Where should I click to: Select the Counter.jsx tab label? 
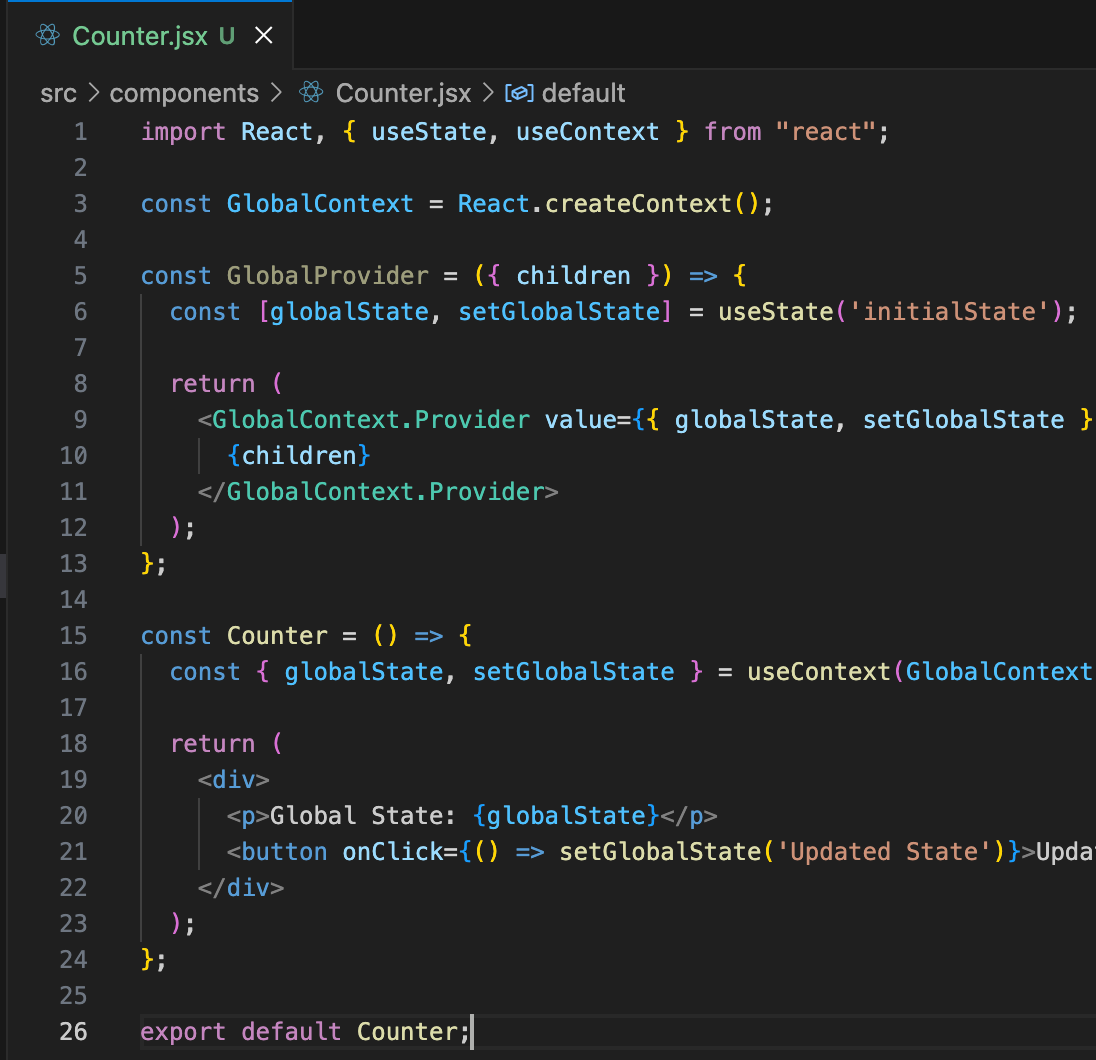pos(140,37)
